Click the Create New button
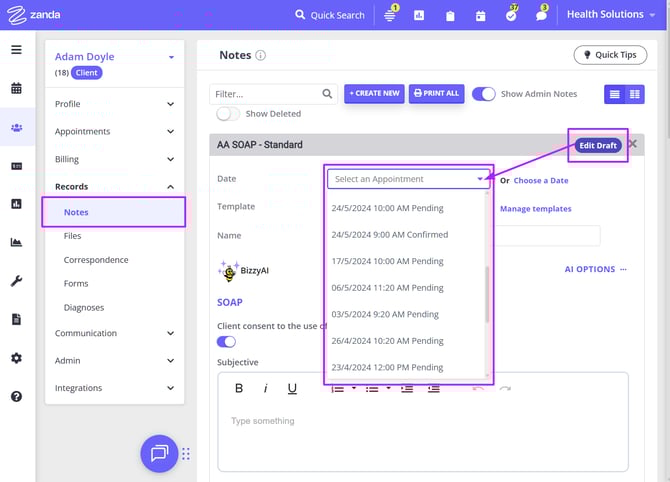The width and height of the screenshot is (670, 482). coord(374,93)
